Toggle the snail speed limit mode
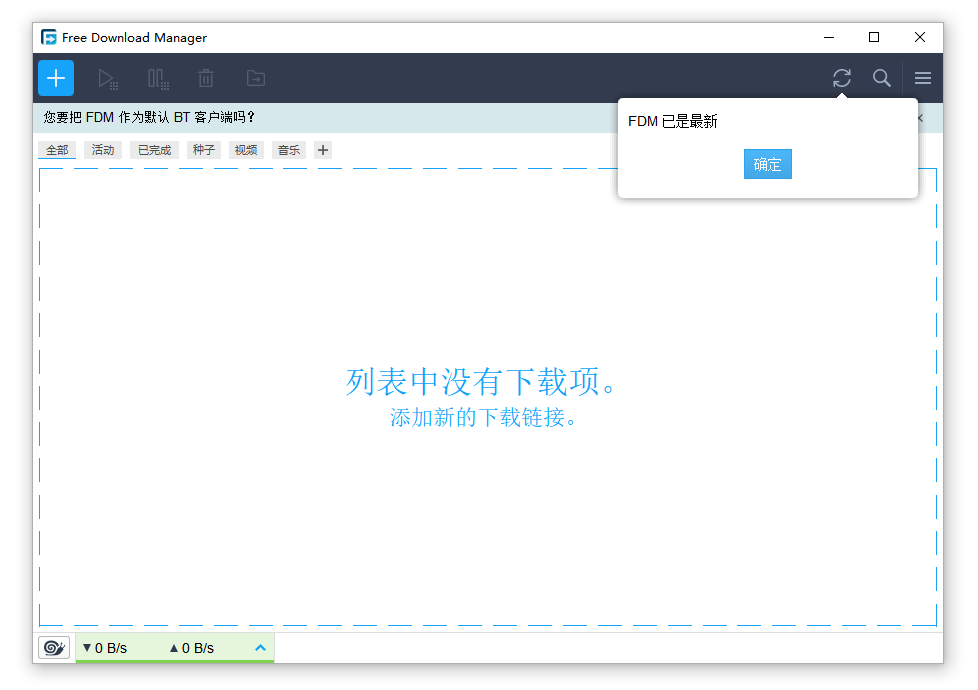978x690 pixels. pyautogui.click(x=53, y=647)
